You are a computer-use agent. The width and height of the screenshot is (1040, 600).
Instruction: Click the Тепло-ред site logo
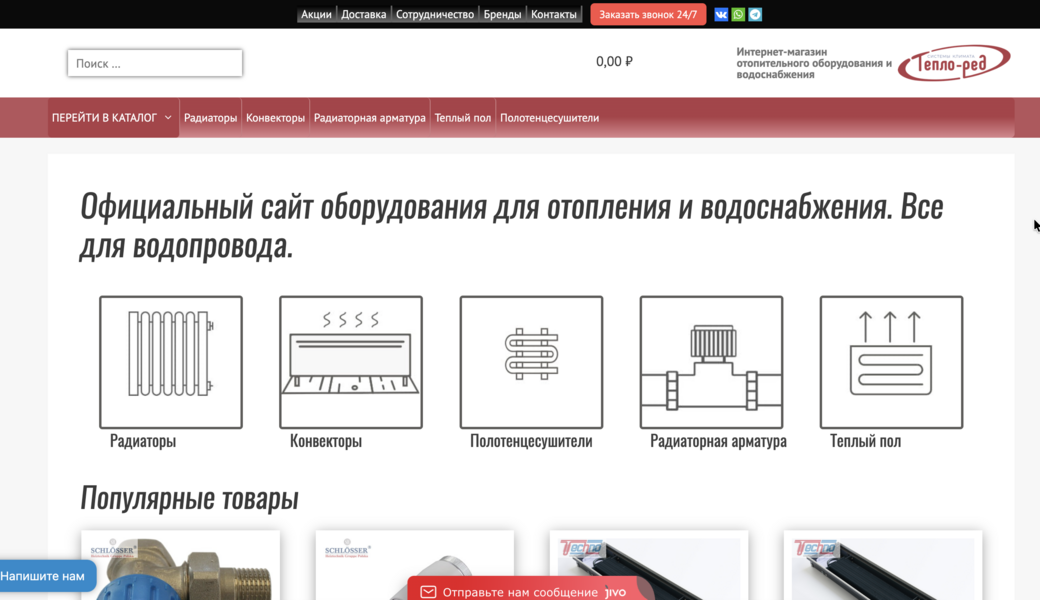coord(953,64)
